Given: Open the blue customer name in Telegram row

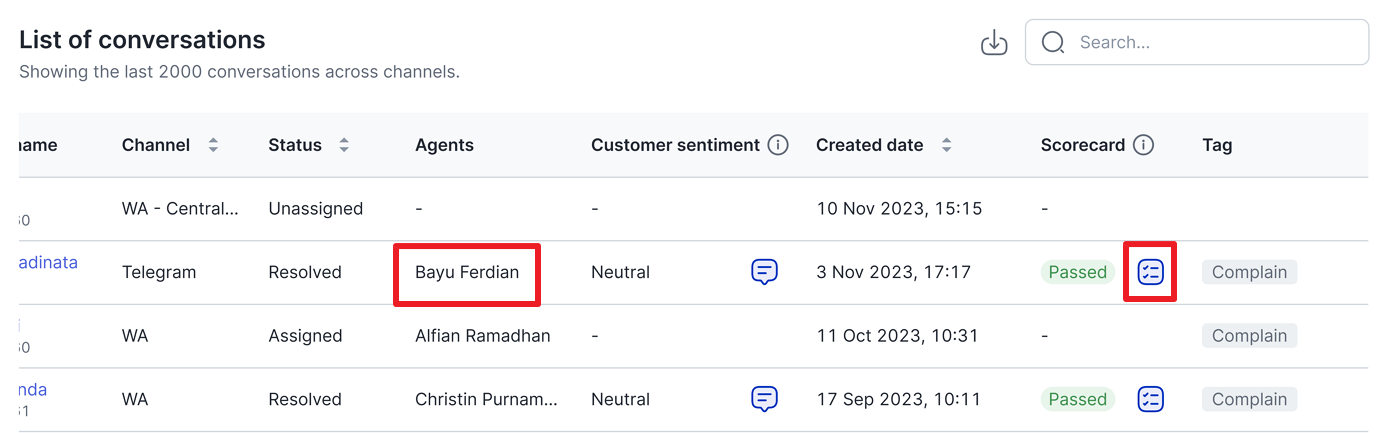Looking at the screenshot, I should click(x=48, y=262).
